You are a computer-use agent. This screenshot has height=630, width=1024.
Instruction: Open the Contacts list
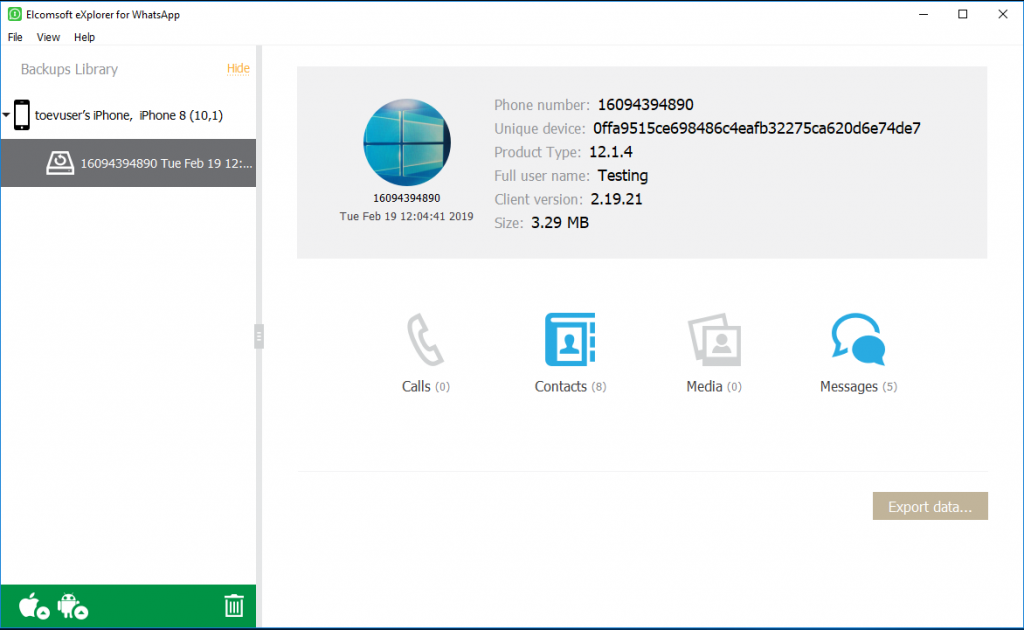click(x=569, y=350)
